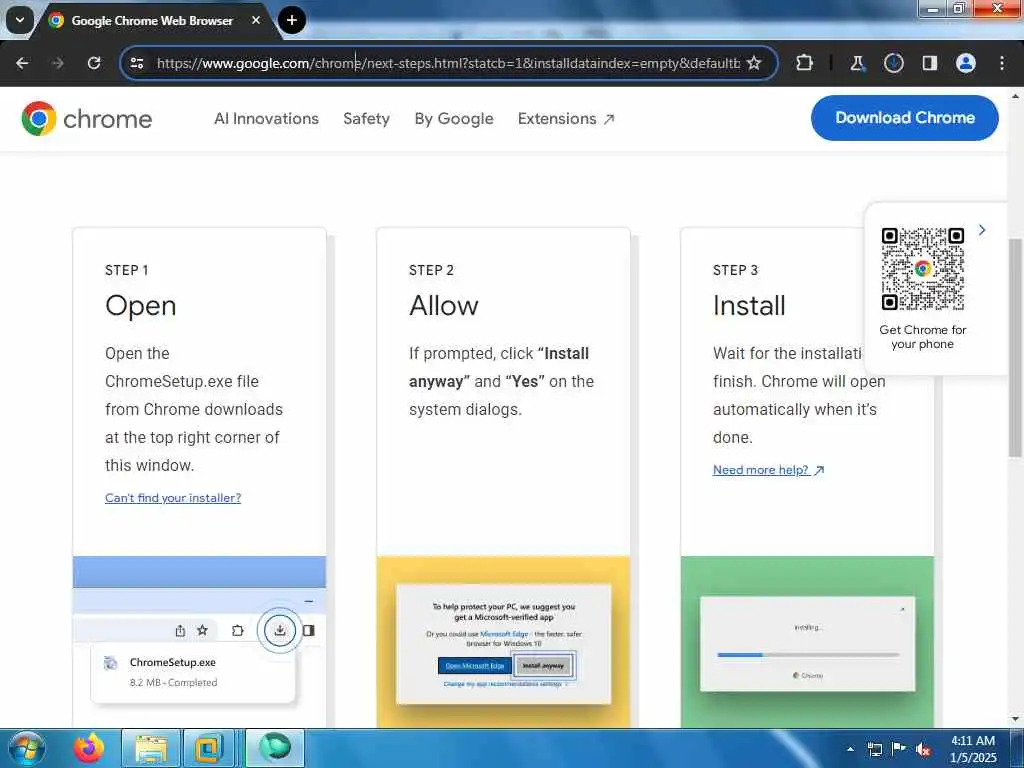This screenshot has height=768, width=1024.
Task: Click the "Can't find your installer?" link
Action: (173, 498)
